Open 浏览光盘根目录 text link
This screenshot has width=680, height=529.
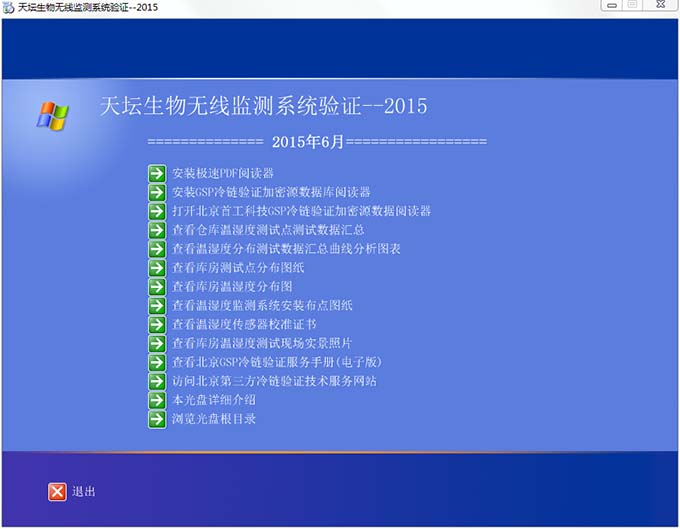pos(214,419)
